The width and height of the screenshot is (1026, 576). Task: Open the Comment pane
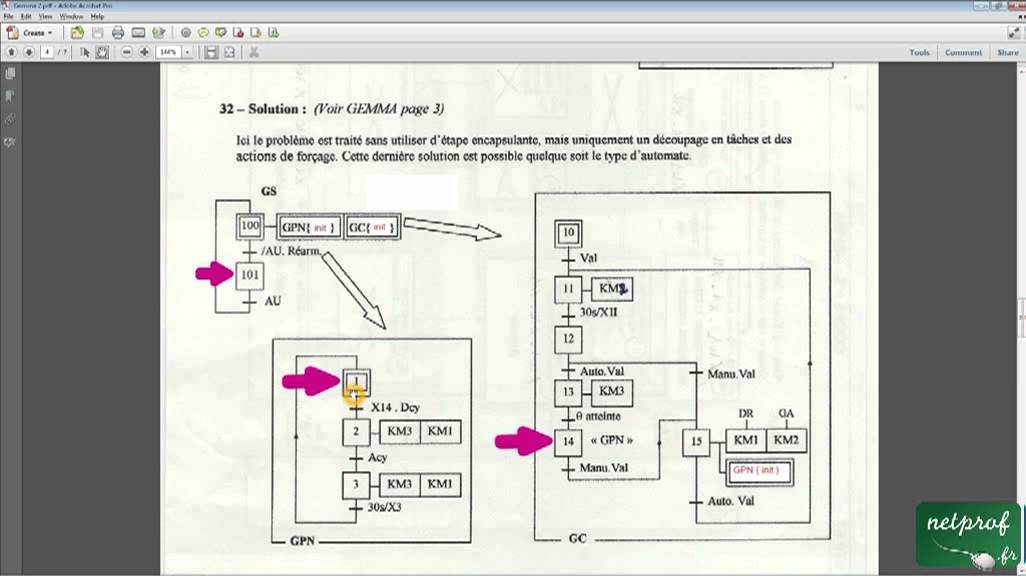(x=963, y=52)
